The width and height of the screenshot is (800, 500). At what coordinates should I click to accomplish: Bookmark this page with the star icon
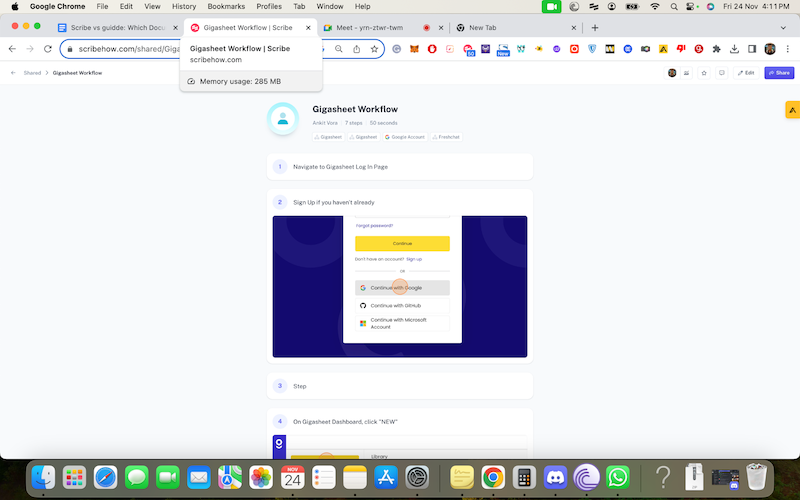coord(374,49)
